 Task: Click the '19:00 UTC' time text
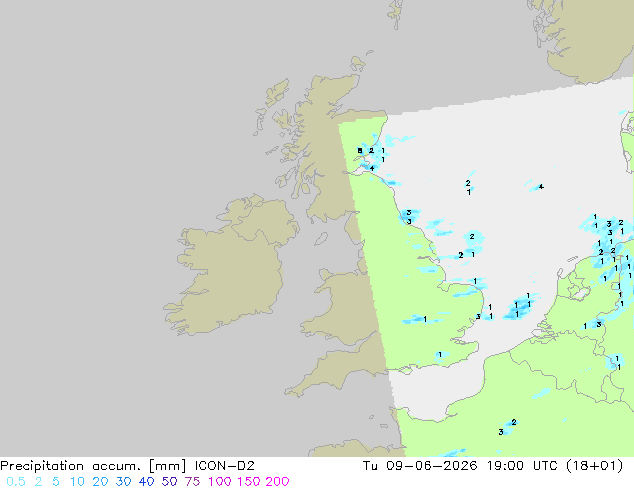tap(521, 466)
